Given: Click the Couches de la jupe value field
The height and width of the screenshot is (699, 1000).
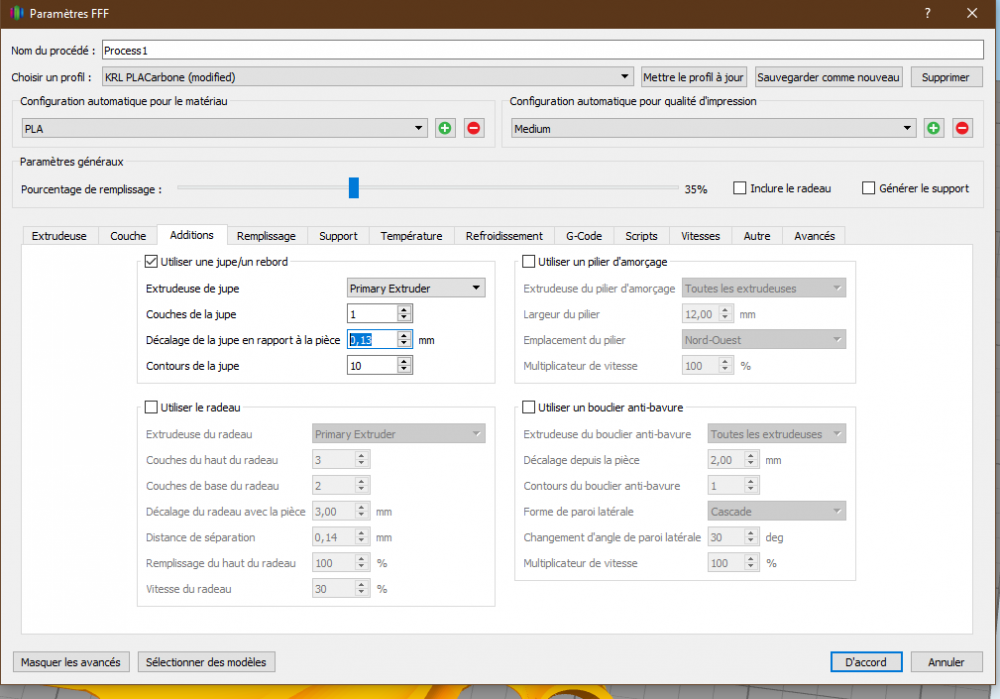Looking at the screenshot, I should tap(372, 313).
